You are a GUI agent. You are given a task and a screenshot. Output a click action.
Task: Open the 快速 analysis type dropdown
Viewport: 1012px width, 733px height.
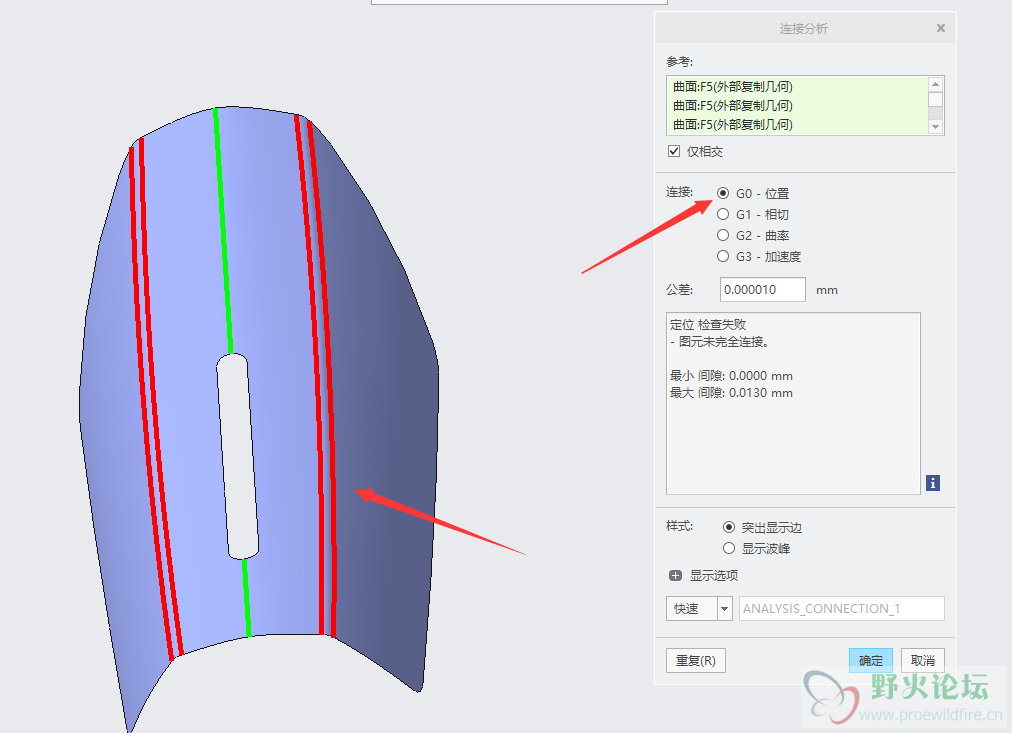(724, 608)
